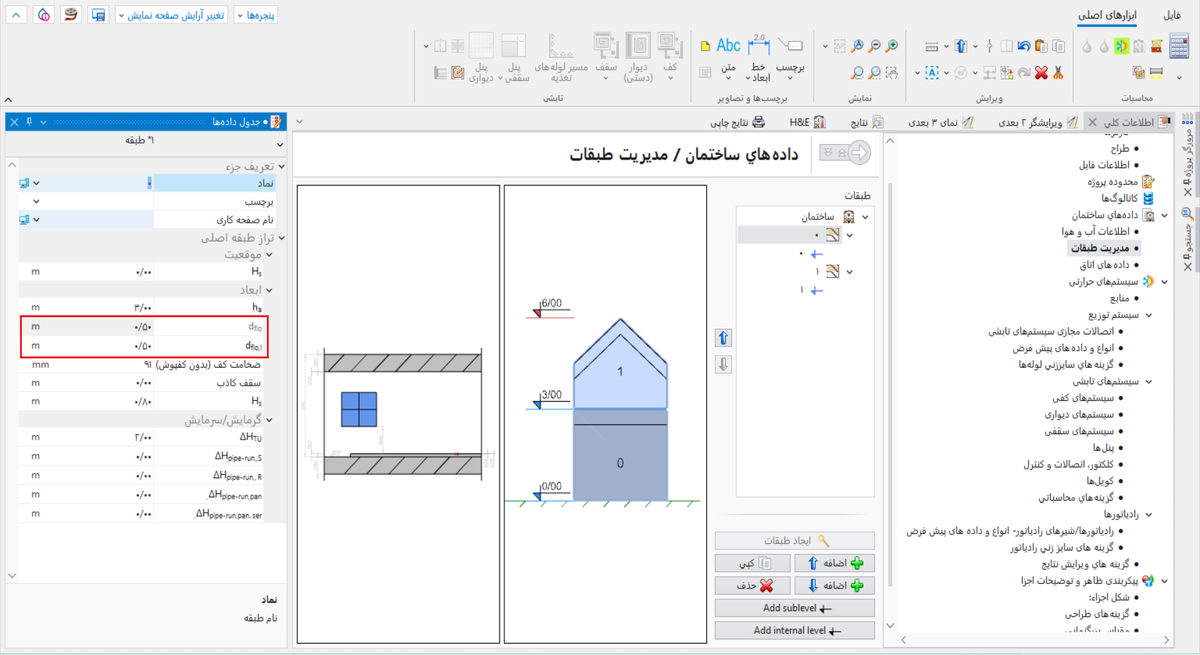This screenshot has height=655, width=1200.
Task: Click the Add sublevel button
Action: (794, 608)
